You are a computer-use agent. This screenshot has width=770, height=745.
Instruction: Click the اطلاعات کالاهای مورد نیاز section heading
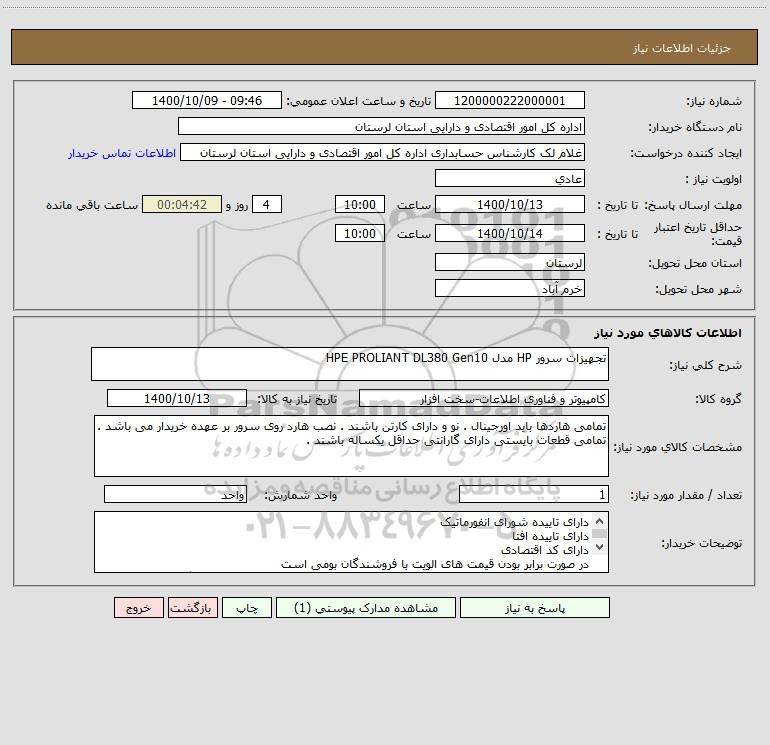coord(668,333)
